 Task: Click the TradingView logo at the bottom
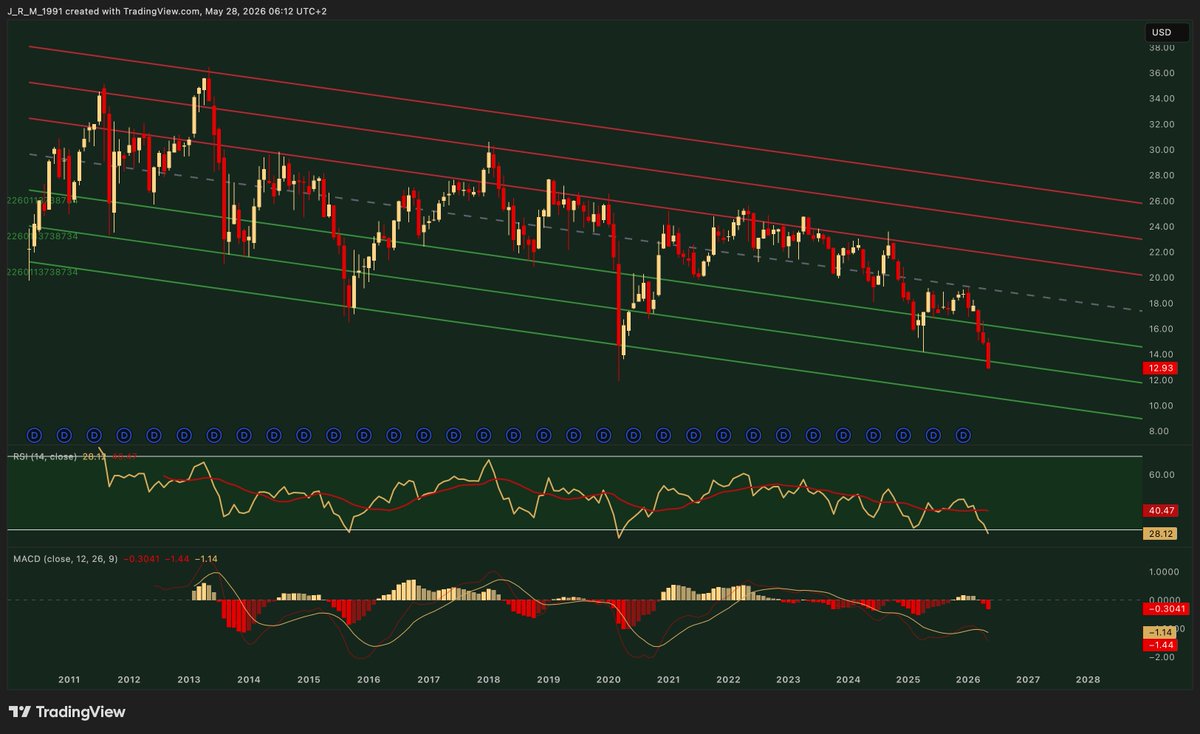(67, 712)
